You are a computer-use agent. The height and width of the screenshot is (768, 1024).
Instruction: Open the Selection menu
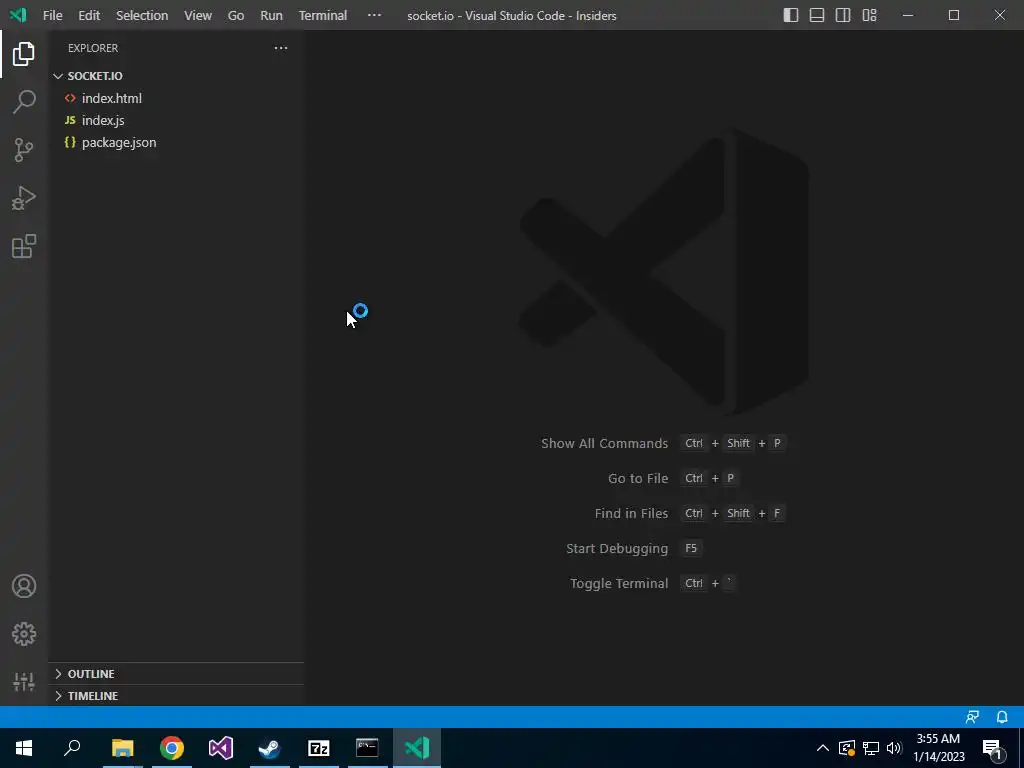coord(142,15)
